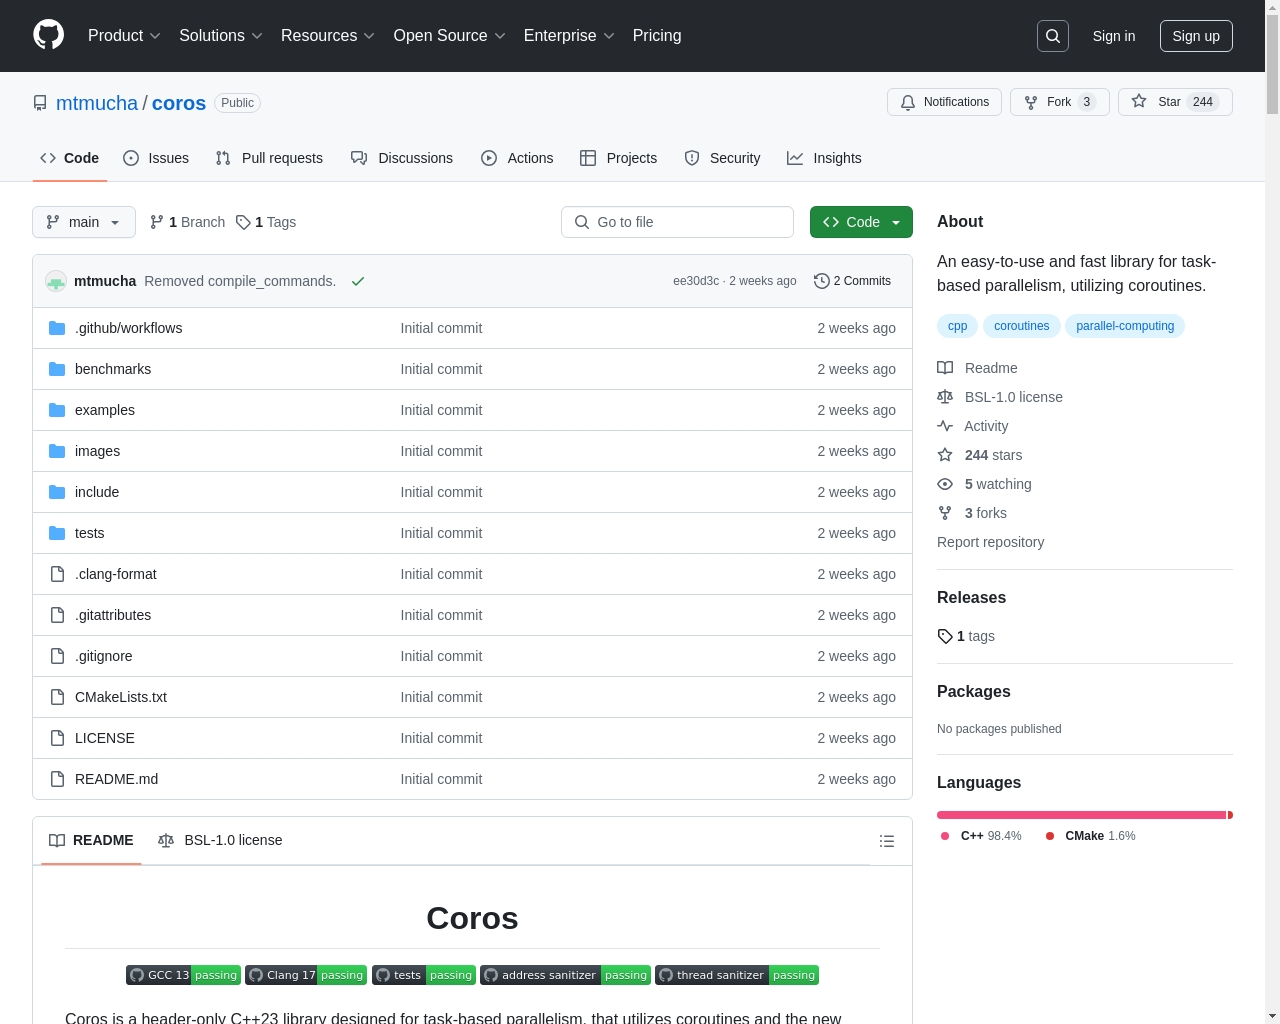Click the thread sanitizer passing badge
The height and width of the screenshot is (1024, 1280).
[x=737, y=975]
